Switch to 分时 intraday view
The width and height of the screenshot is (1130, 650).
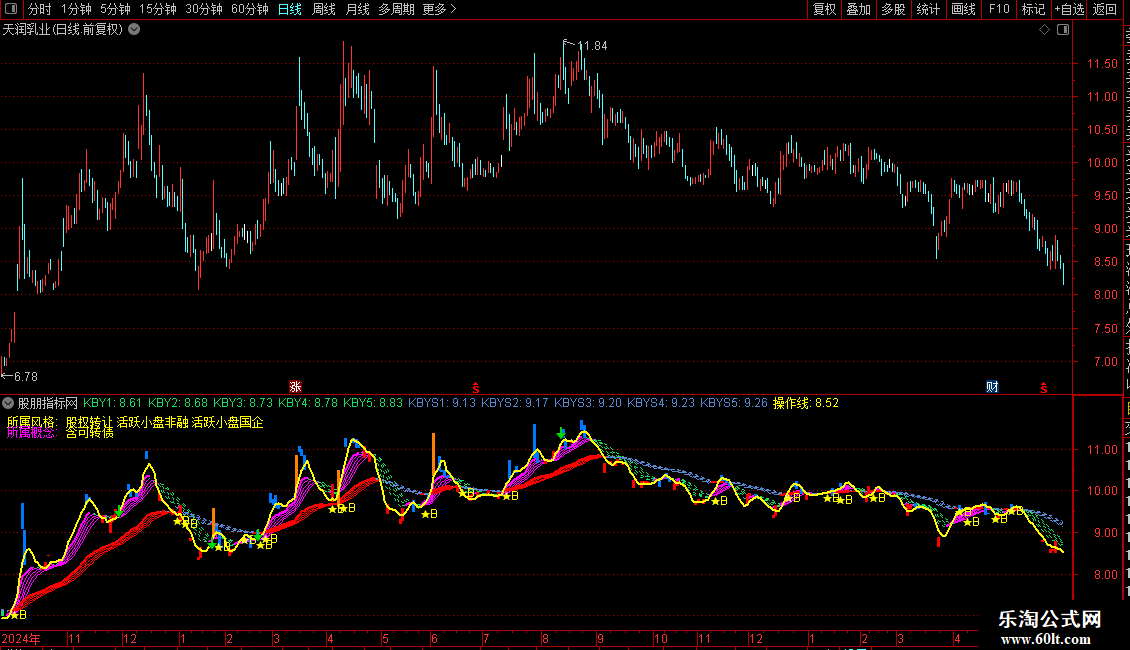tap(40, 9)
